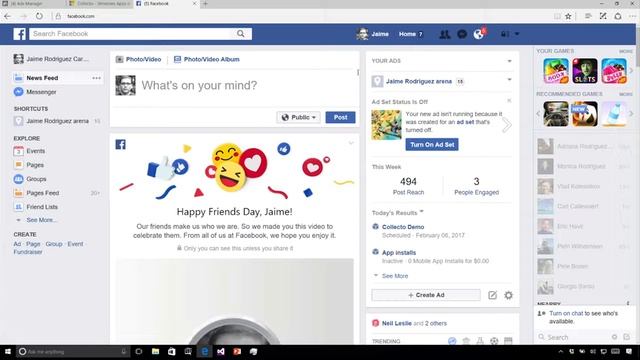
Task: Open account menu arrow in top bar
Action: click(x=517, y=34)
